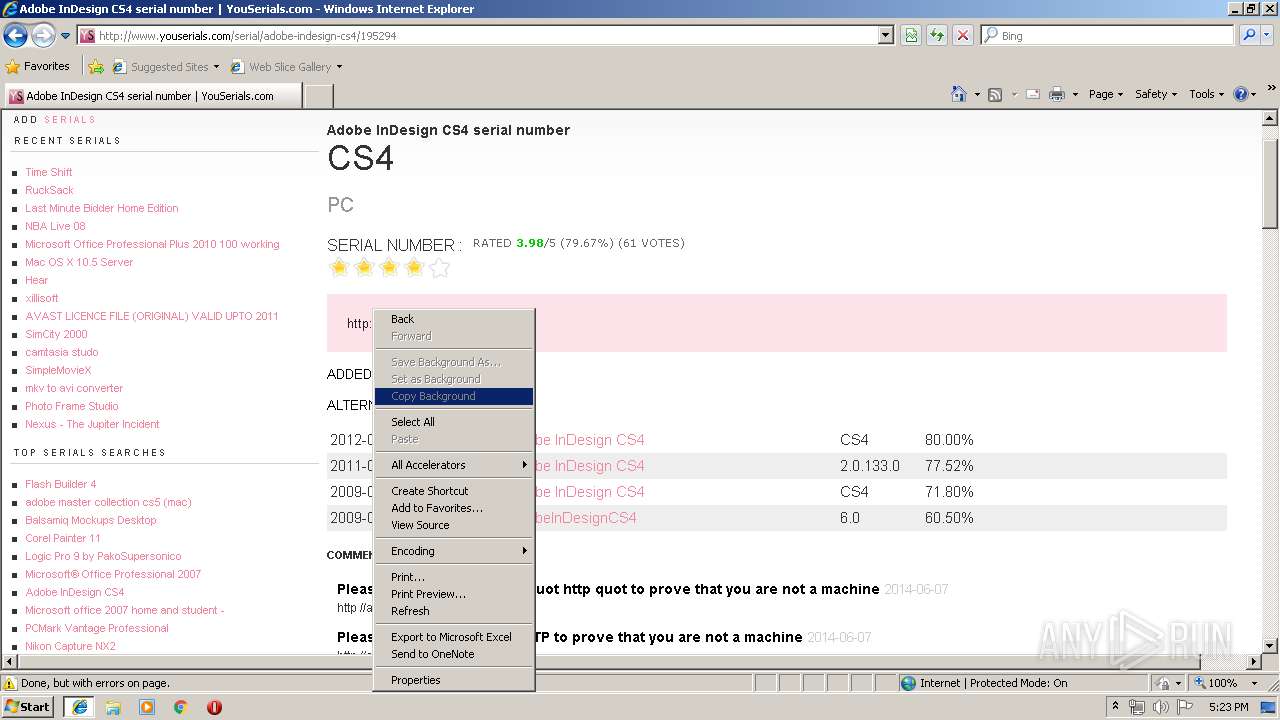The image size is (1280, 720).
Task: Choose Back in the context menu
Action: tap(454, 319)
